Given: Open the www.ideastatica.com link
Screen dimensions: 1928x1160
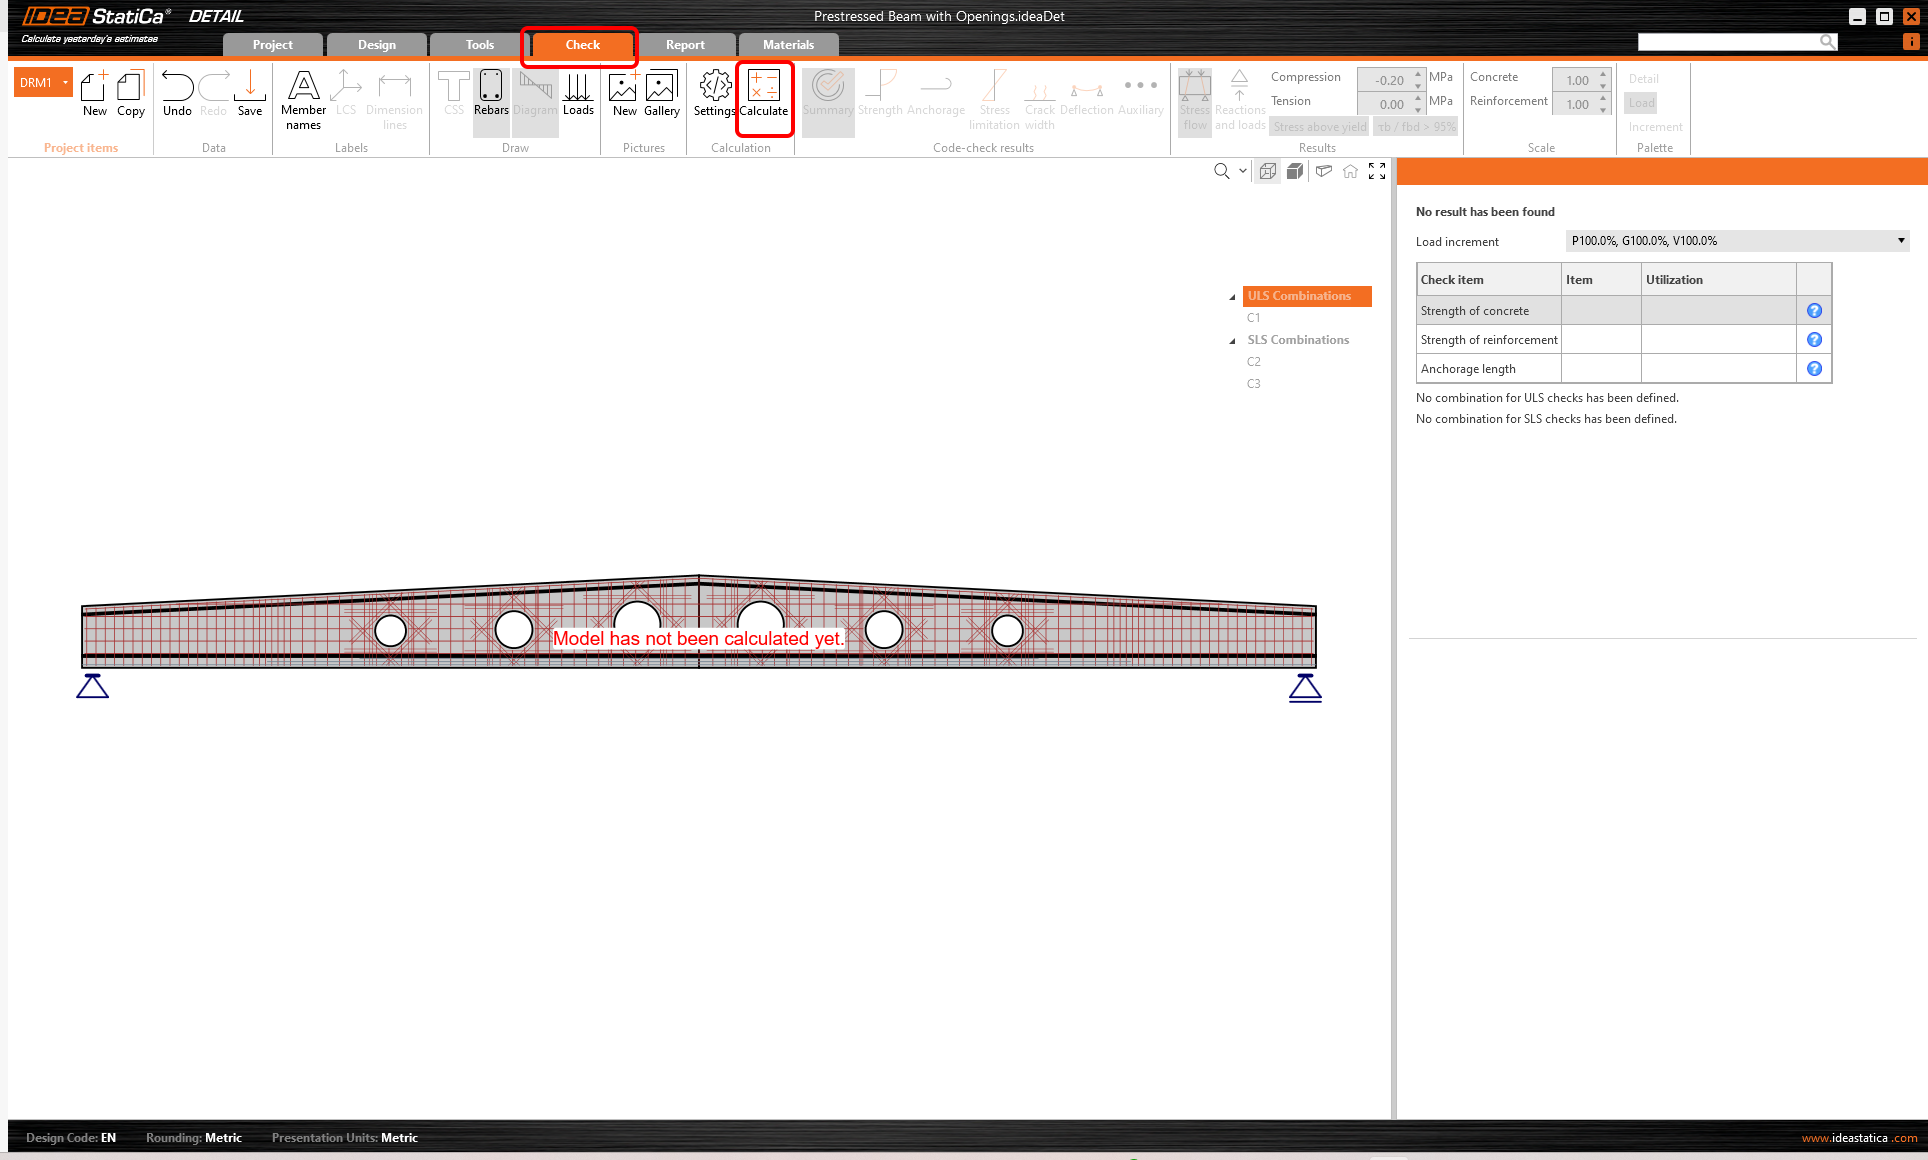Looking at the screenshot, I should [1858, 1138].
